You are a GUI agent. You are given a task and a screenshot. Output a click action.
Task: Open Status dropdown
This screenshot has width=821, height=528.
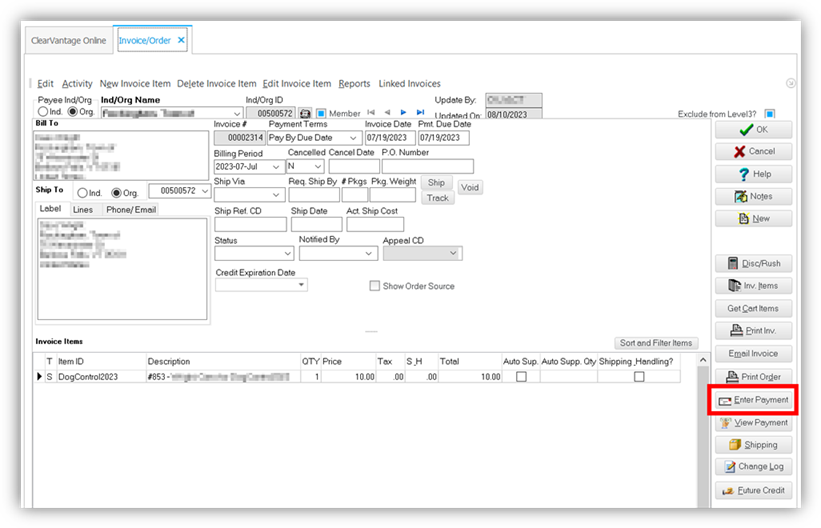(x=287, y=254)
